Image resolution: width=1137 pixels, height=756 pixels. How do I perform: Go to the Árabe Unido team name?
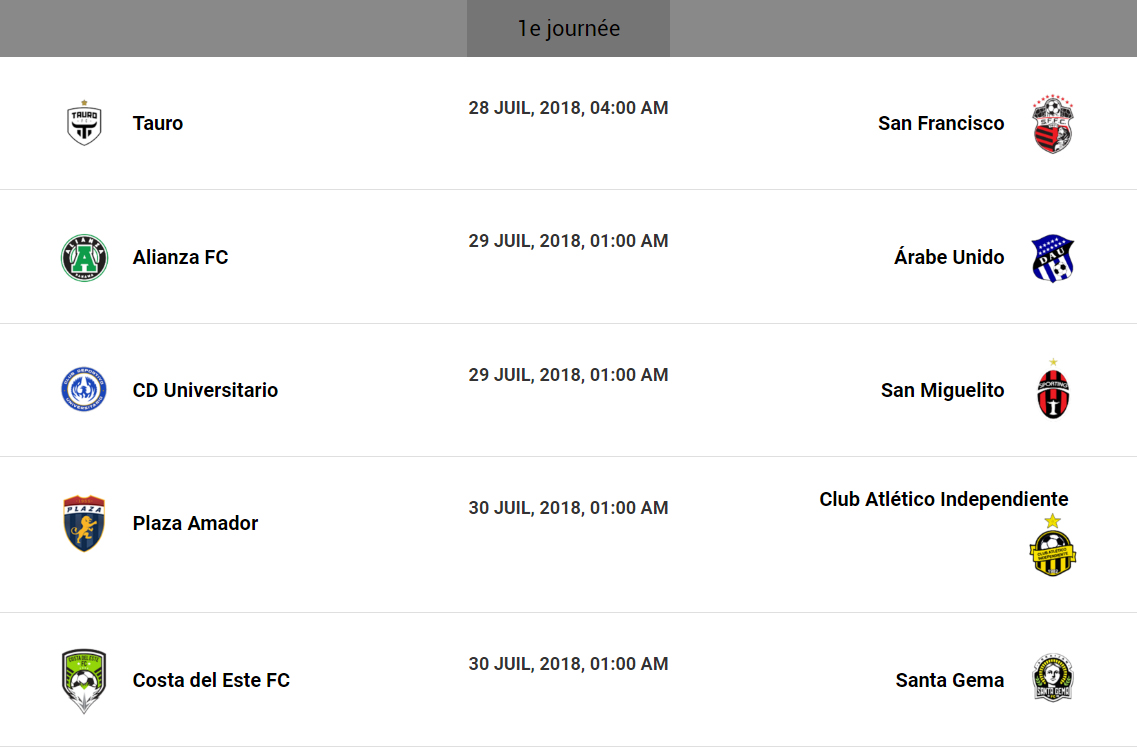949,258
